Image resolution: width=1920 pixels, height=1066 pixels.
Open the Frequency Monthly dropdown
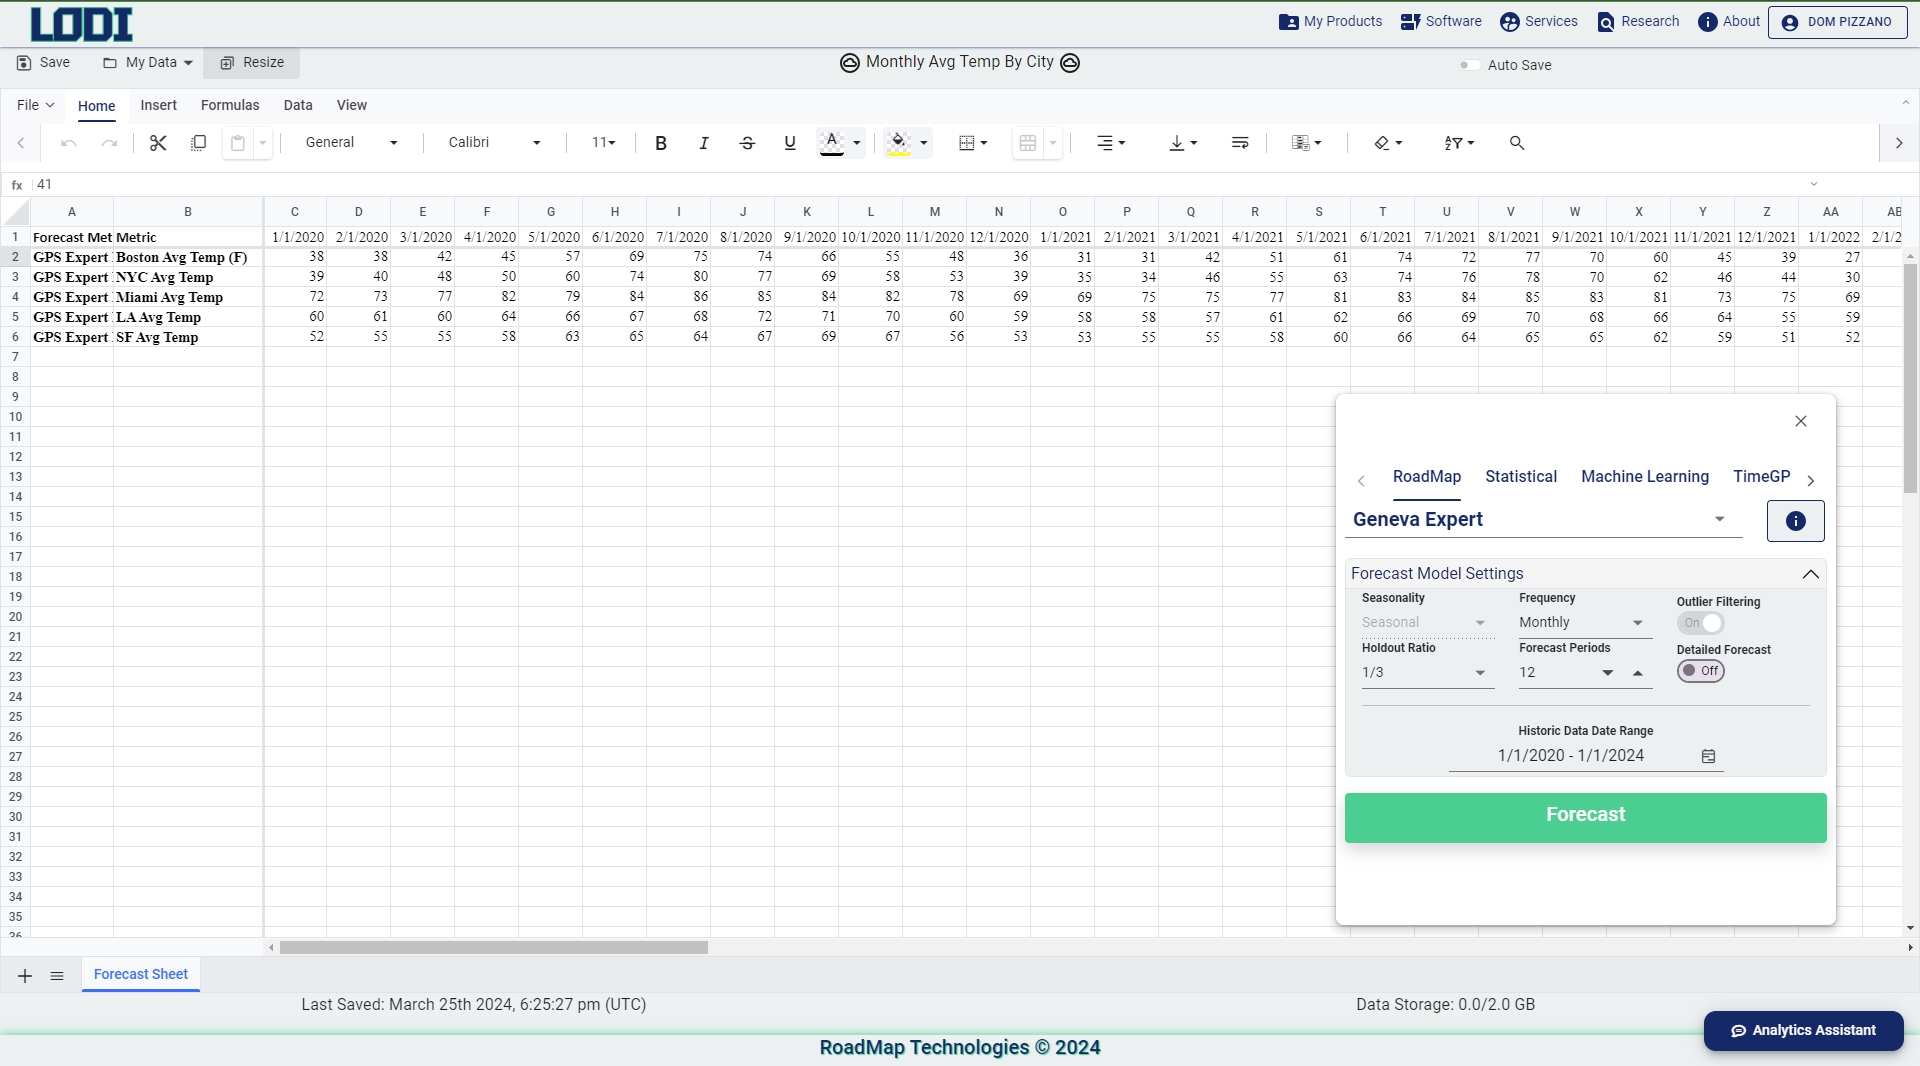1581,622
